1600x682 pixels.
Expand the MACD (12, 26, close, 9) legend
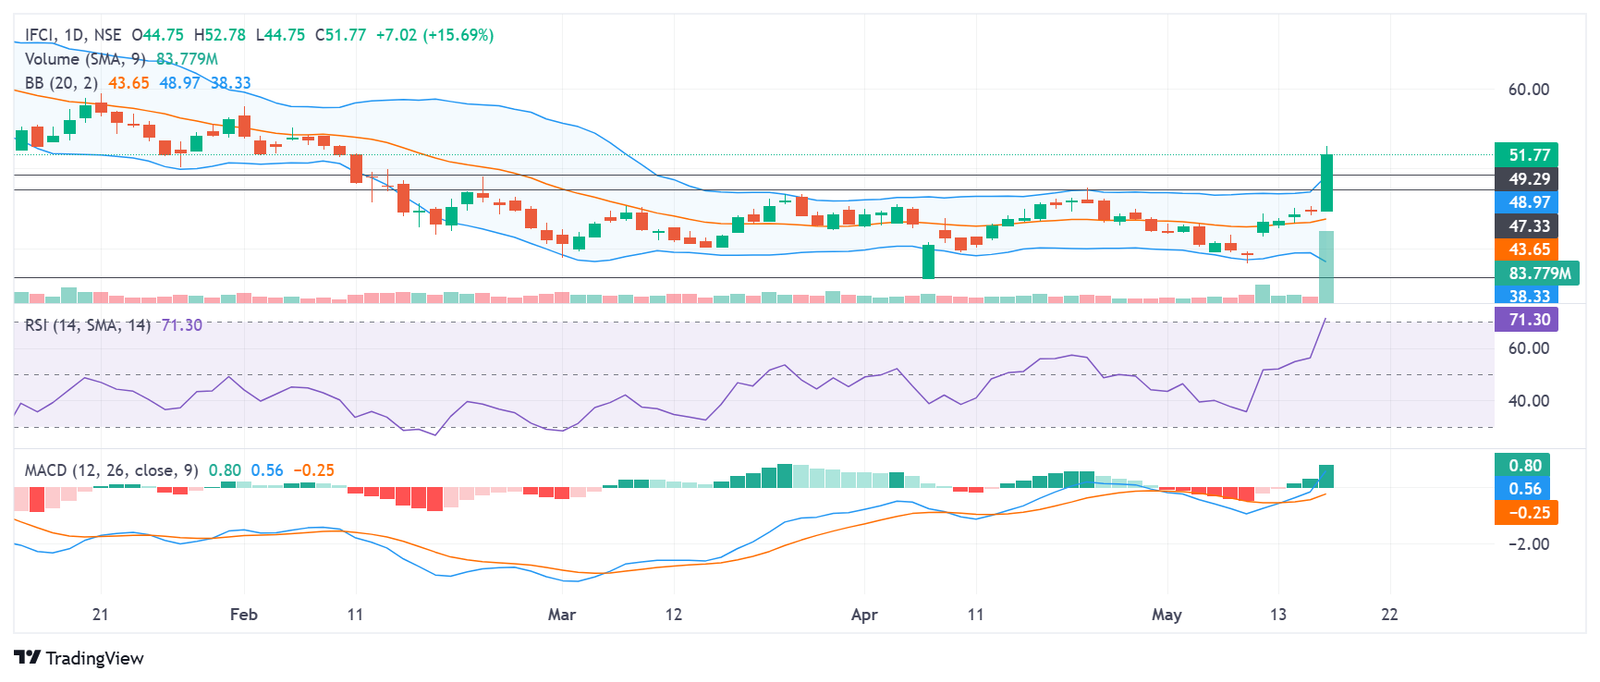click(x=111, y=470)
